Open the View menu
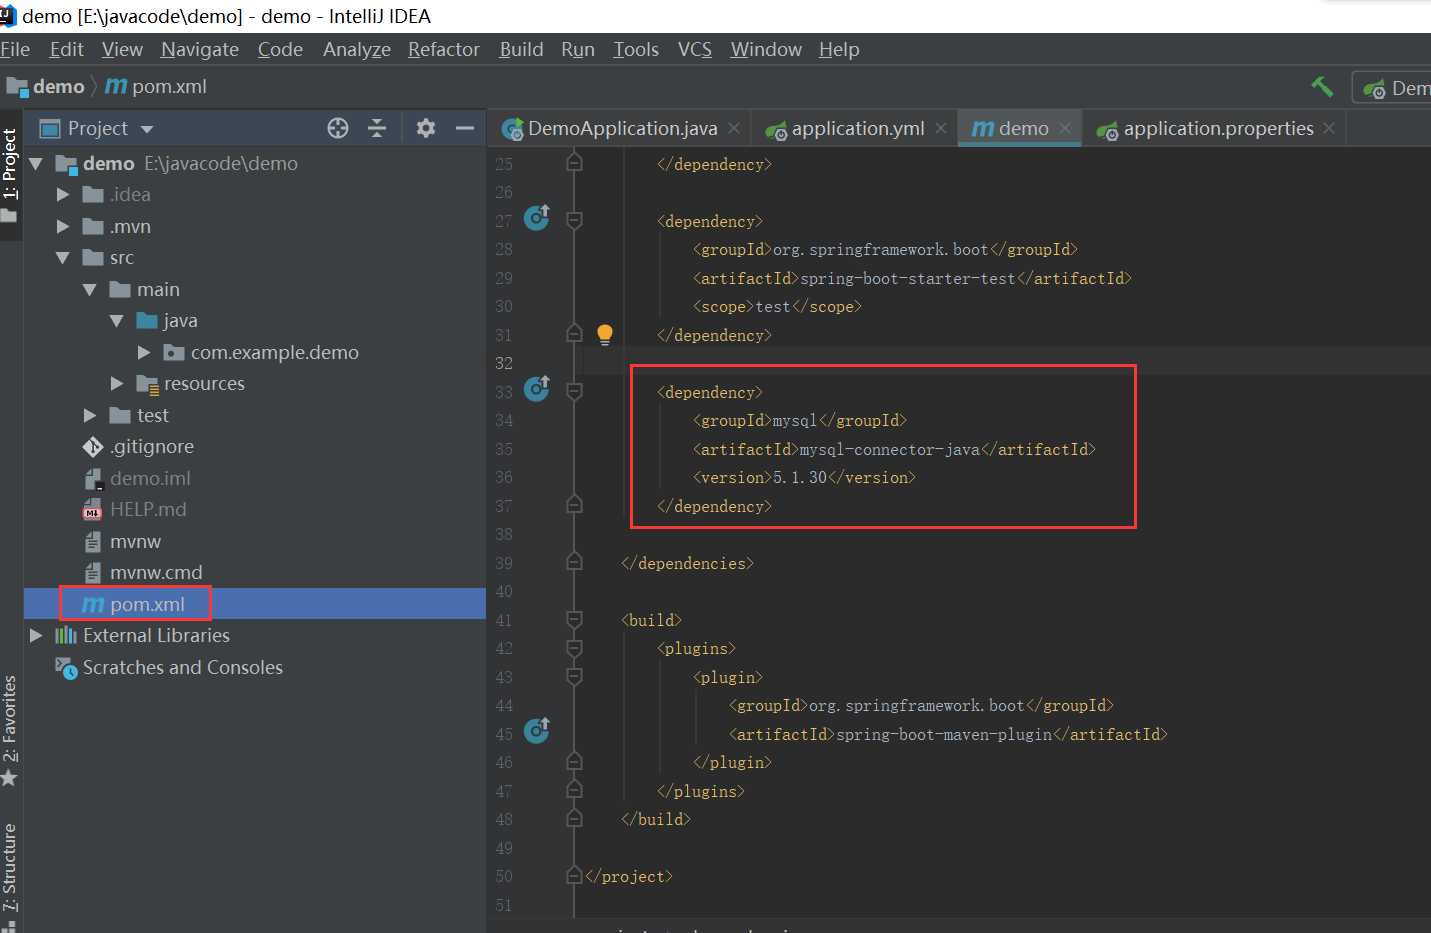This screenshot has height=933, width=1431. point(122,49)
